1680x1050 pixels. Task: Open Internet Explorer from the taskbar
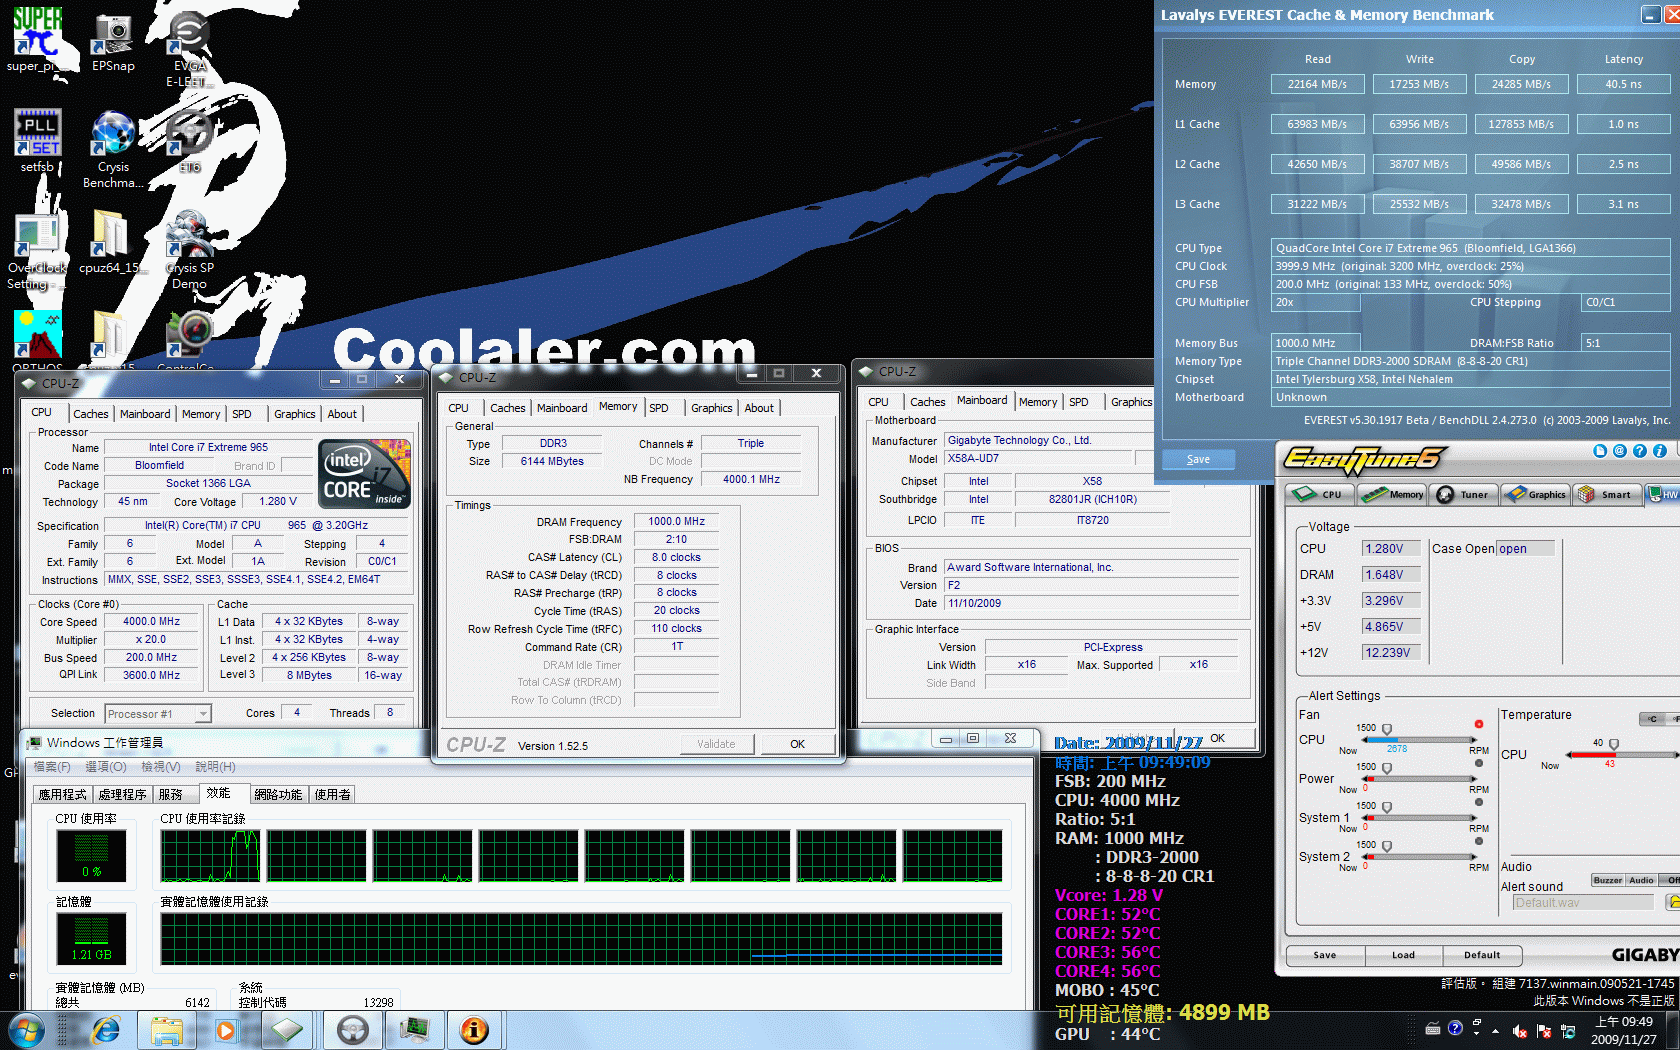click(x=104, y=1030)
